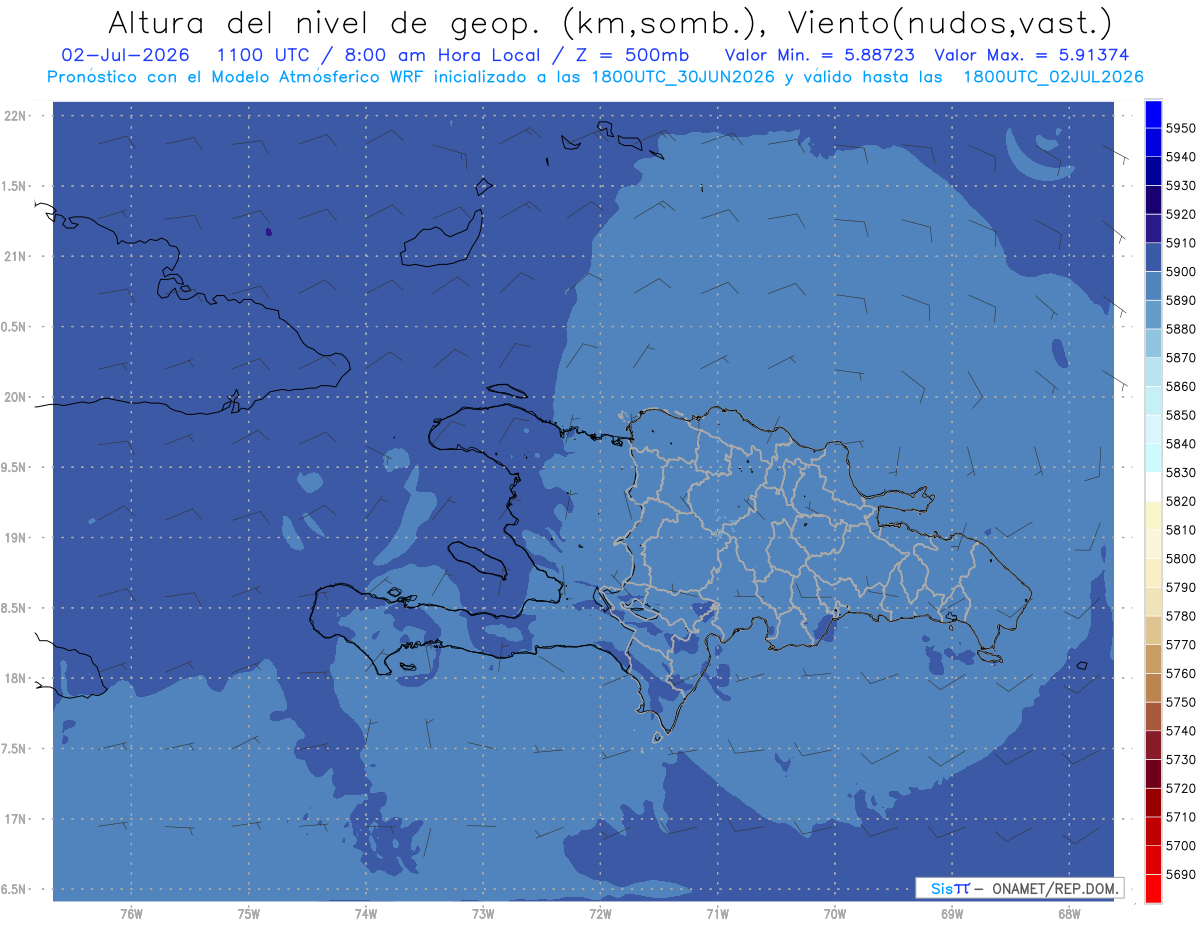Click the '1800UTC_02JUL2026' valid-until time
Image resolution: width=1200 pixels, height=927 pixels.
(1054, 77)
